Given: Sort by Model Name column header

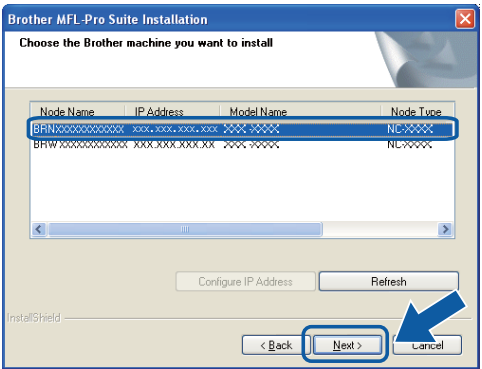Looking at the screenshot, I should click(258, 112).
